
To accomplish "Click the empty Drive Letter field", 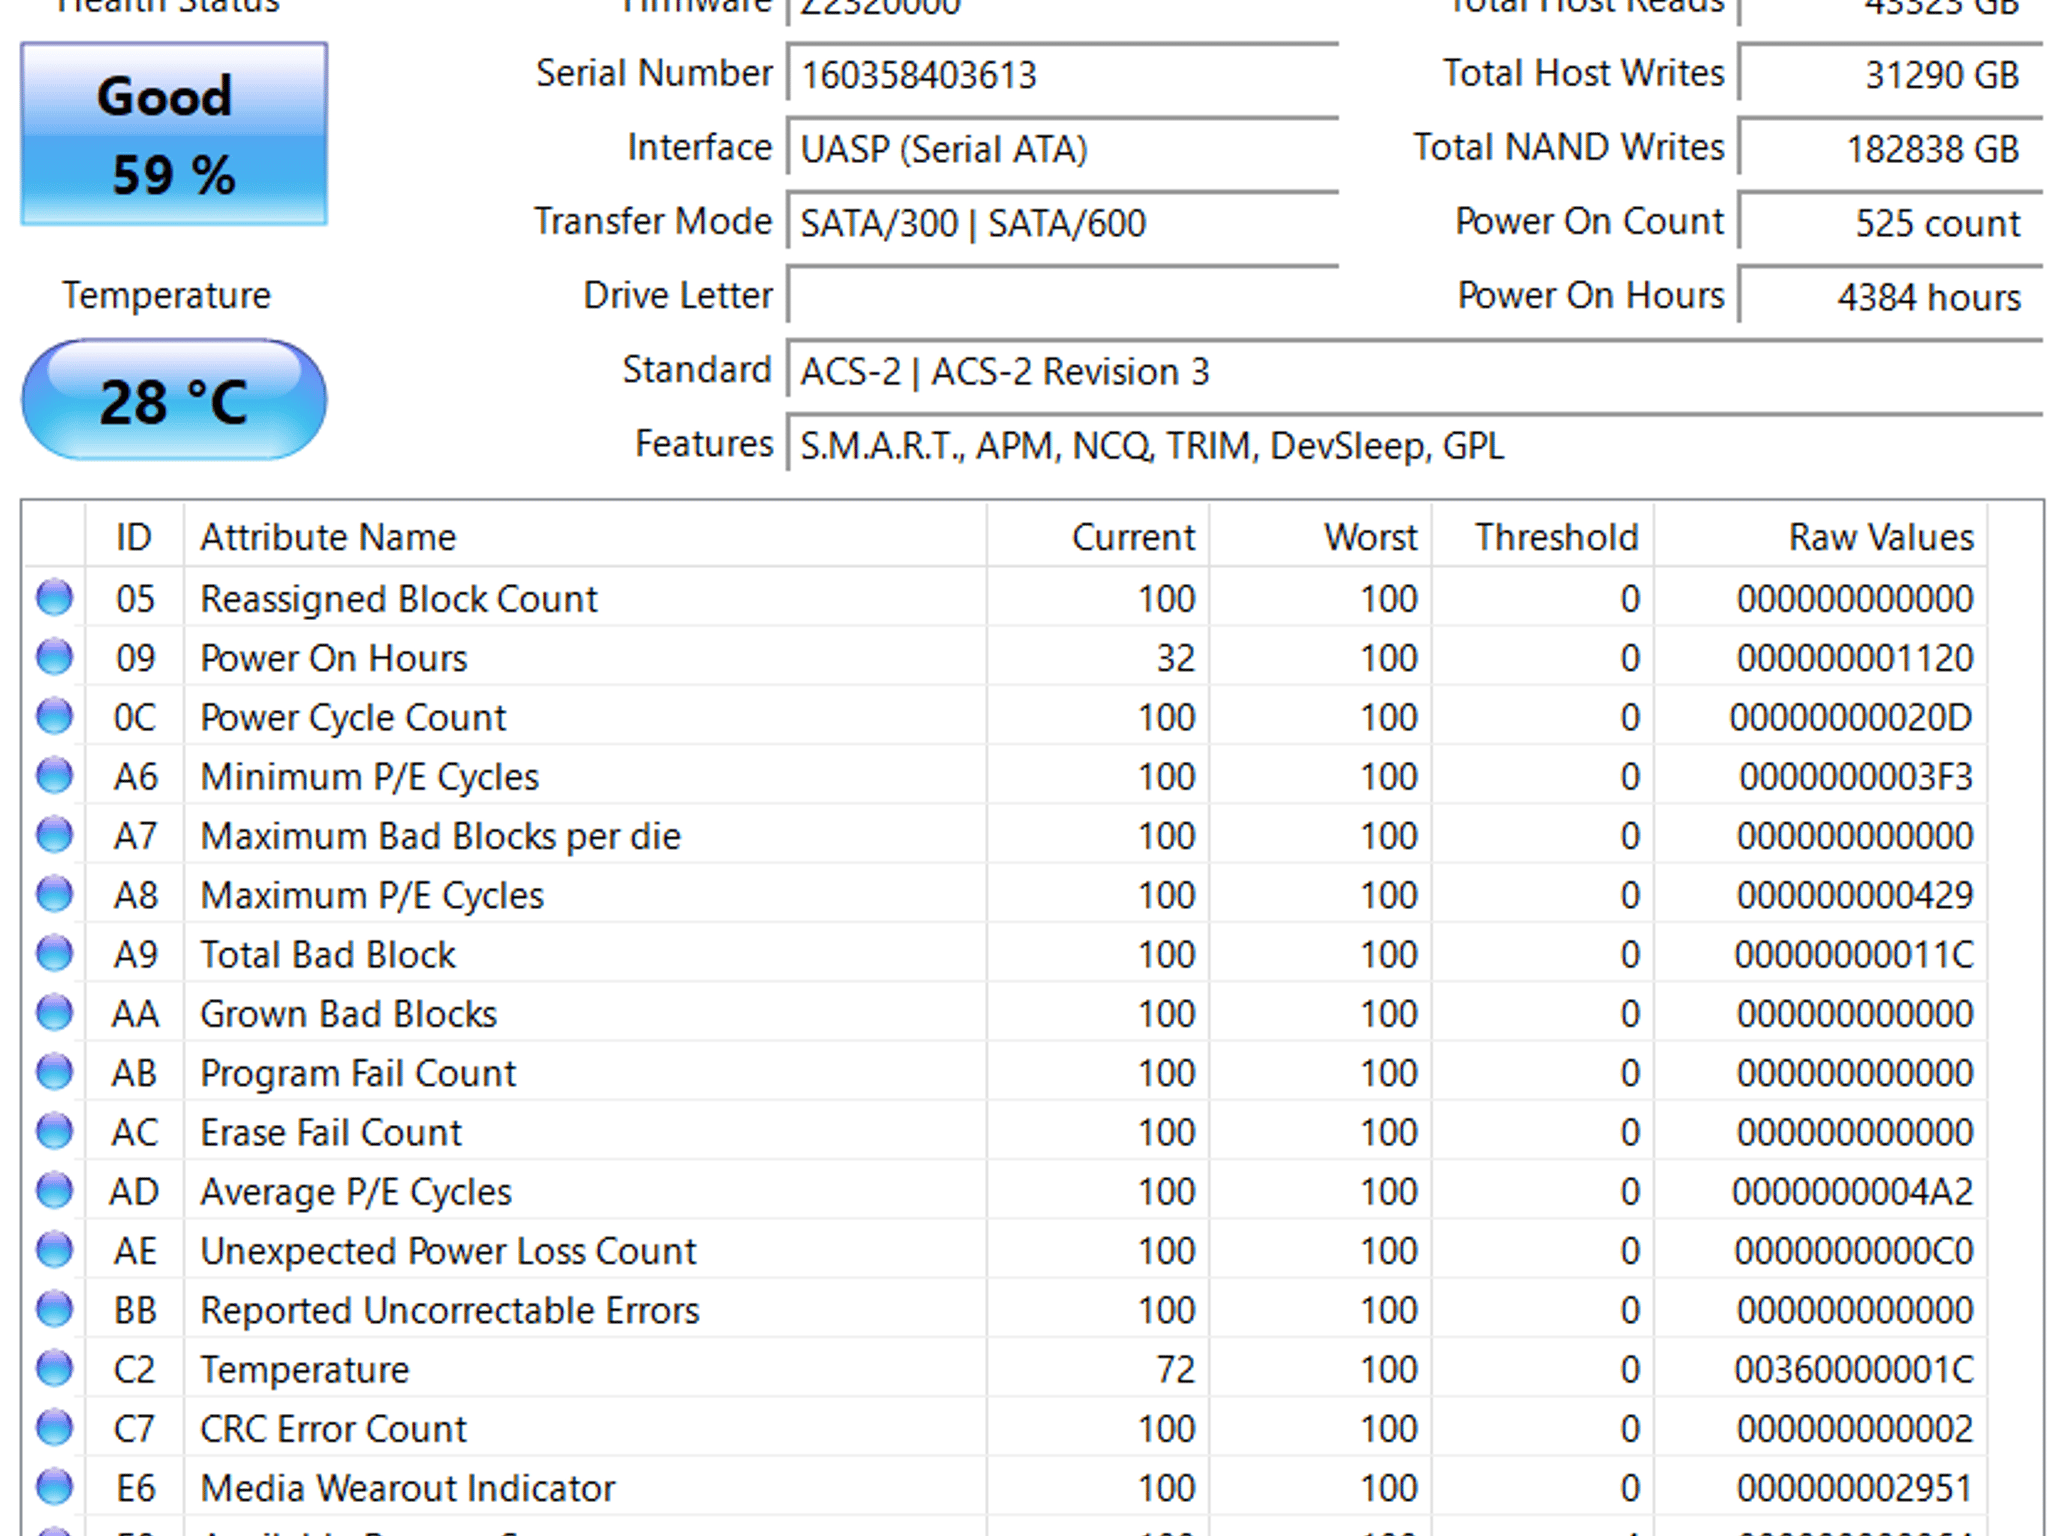I will (1062, 296).
